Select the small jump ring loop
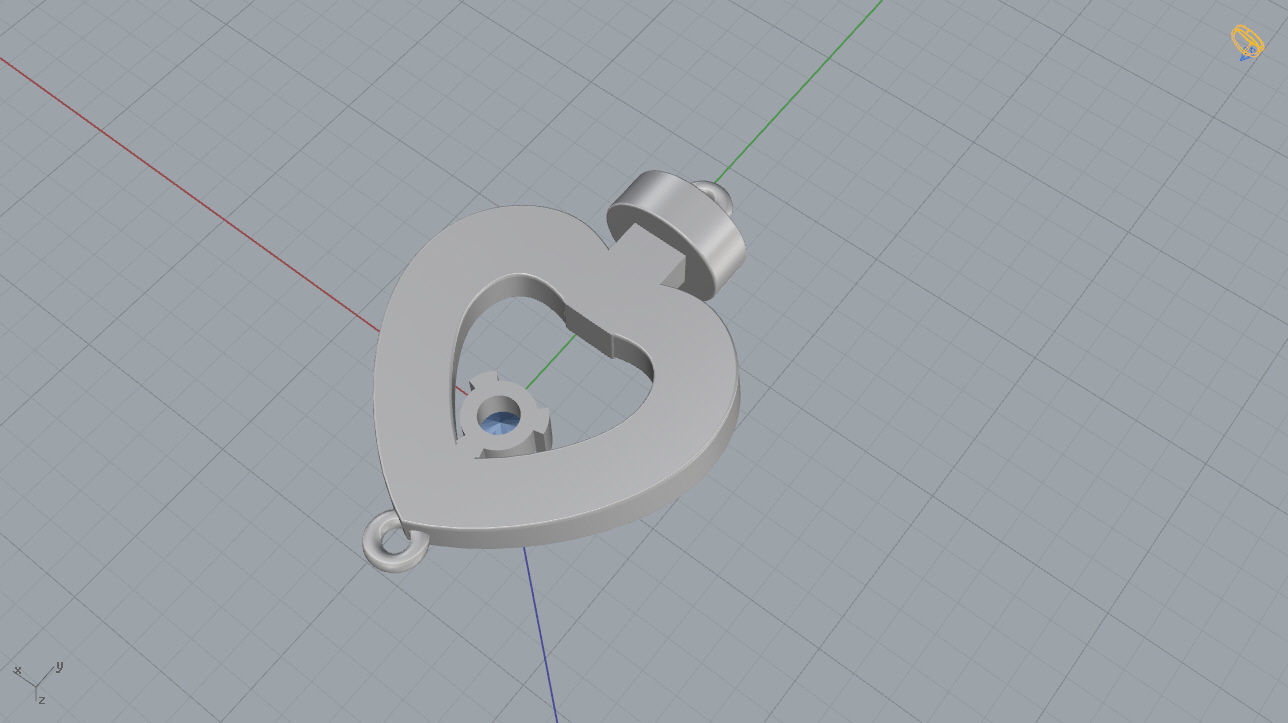The height and width of the screenshot is (723, 1288). (395, 543)
